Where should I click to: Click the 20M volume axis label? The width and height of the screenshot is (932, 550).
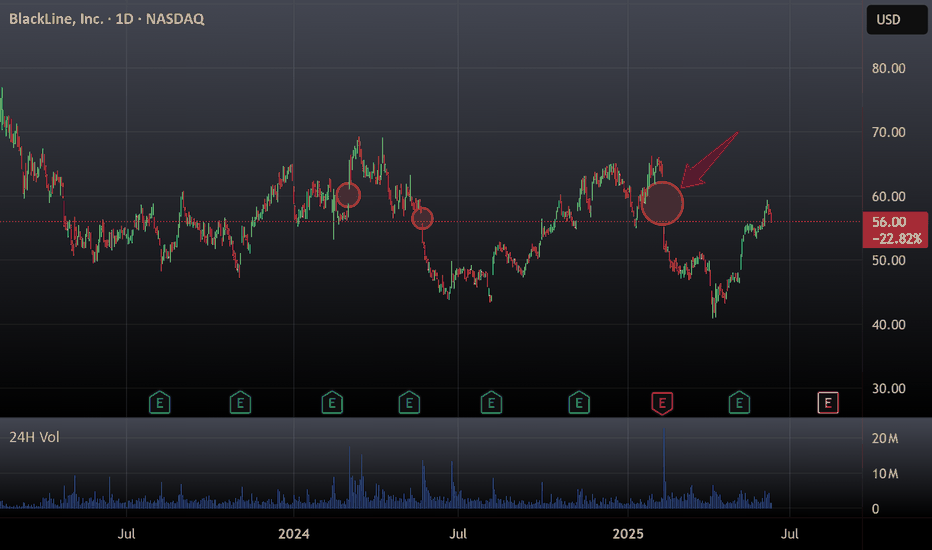pos(885,438)
